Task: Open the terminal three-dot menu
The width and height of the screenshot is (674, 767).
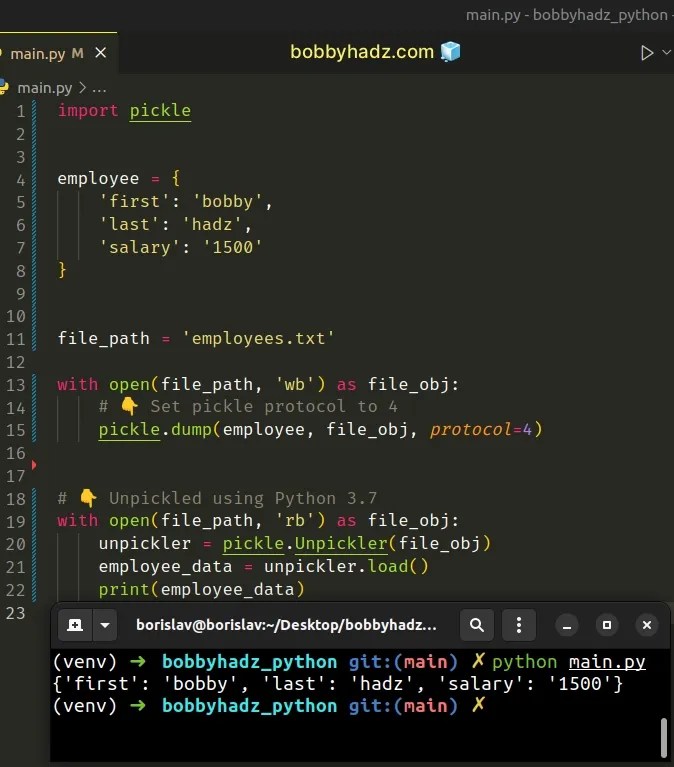Action: coord(519,625)
